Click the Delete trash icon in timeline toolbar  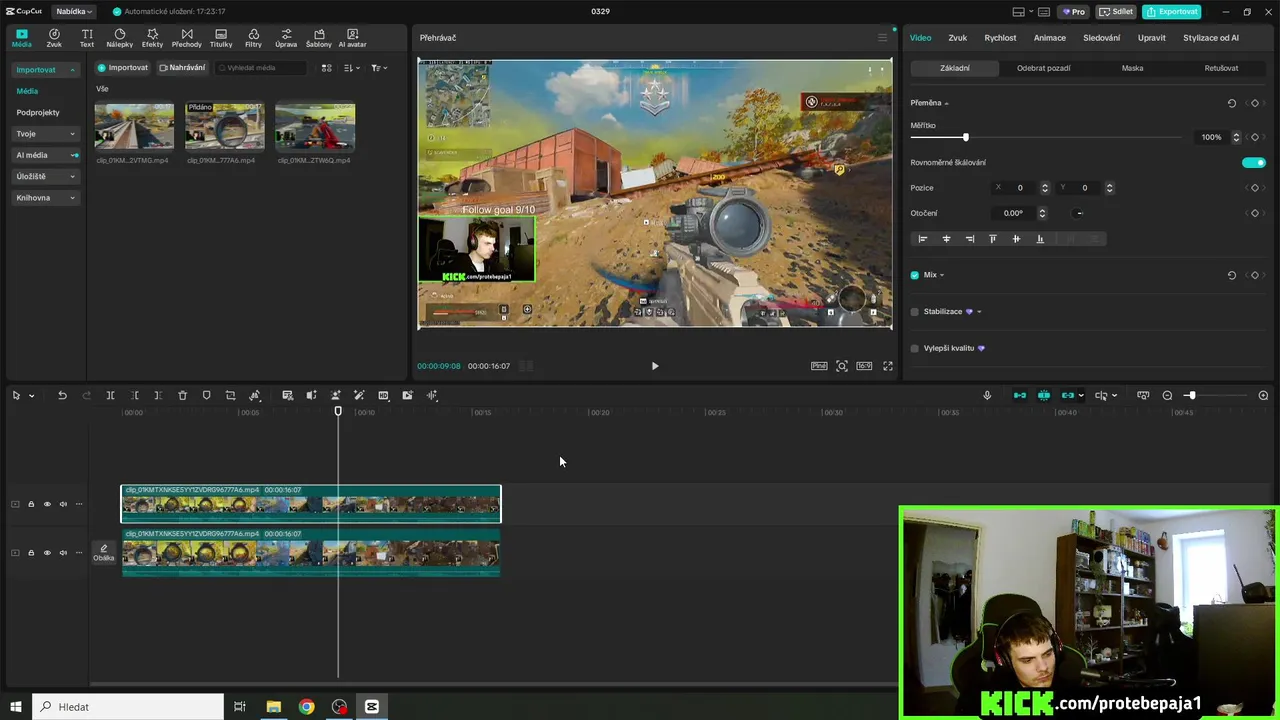click(182, 396)
